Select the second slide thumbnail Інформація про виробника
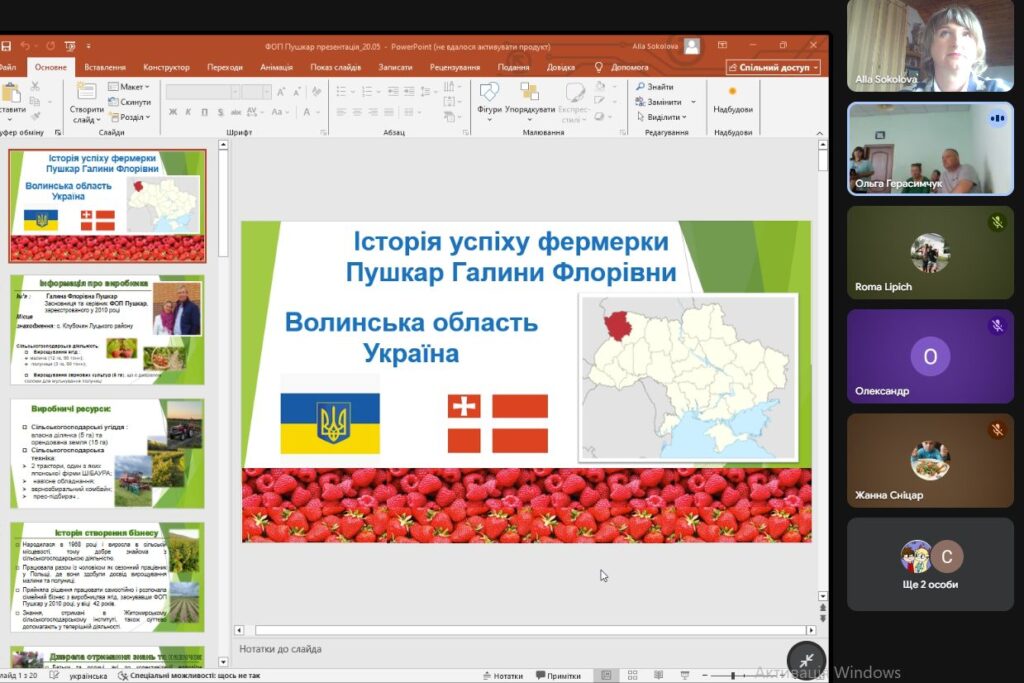This screenshot has width=1024, height=683. point(107,330)
